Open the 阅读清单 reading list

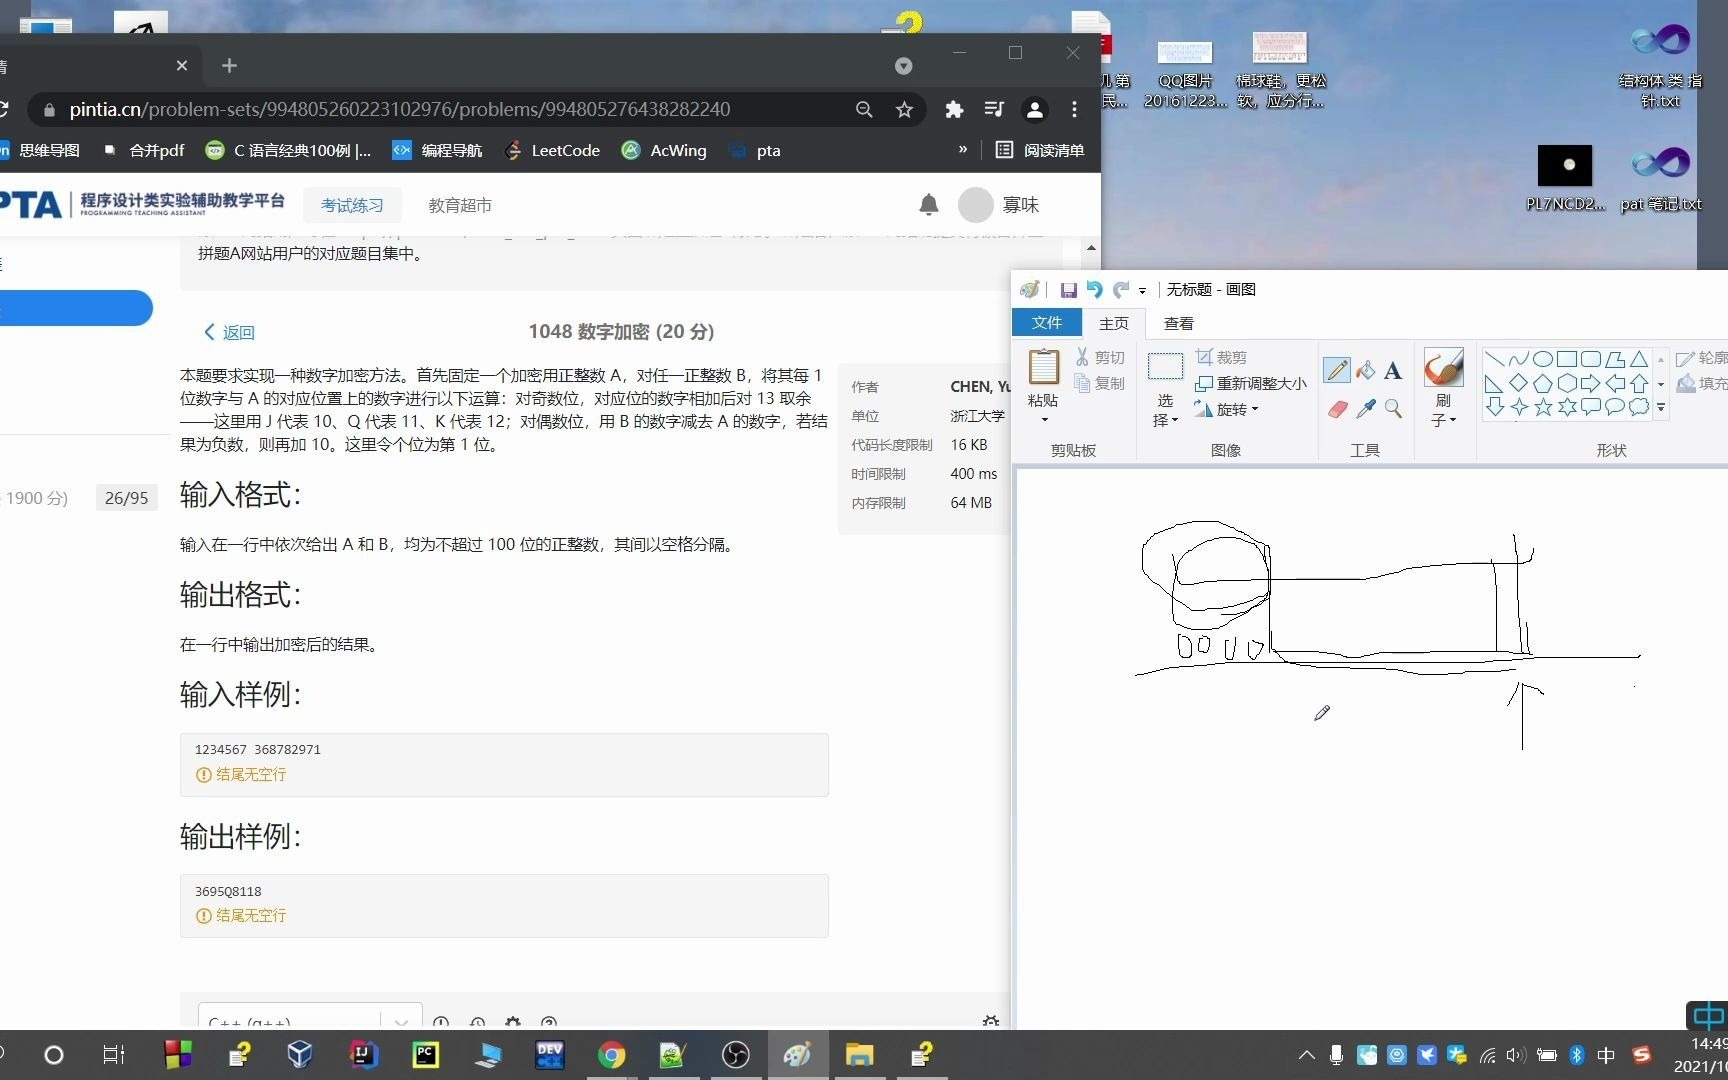coord(1041,150)
